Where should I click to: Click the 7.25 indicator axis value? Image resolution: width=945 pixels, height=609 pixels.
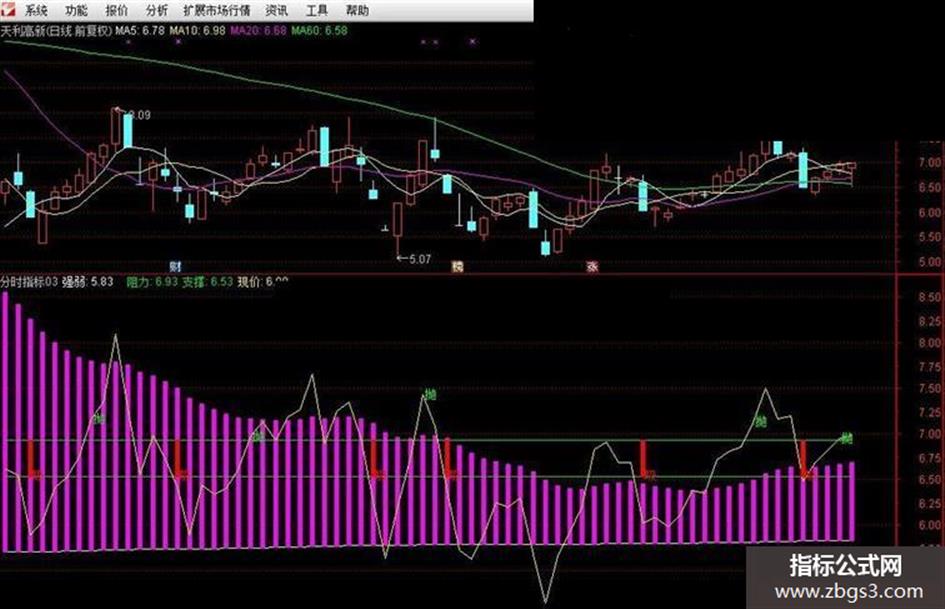coord(929,412)
